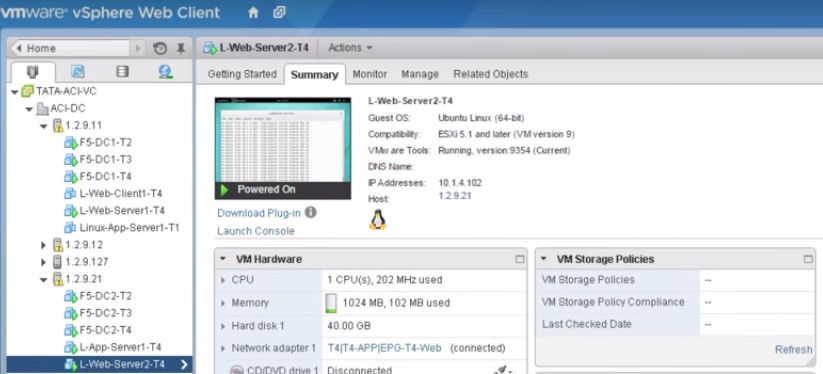Collapse the VM Storage Policies section
The width and height of the screenshot is (823, 374).
click(543, 259)
